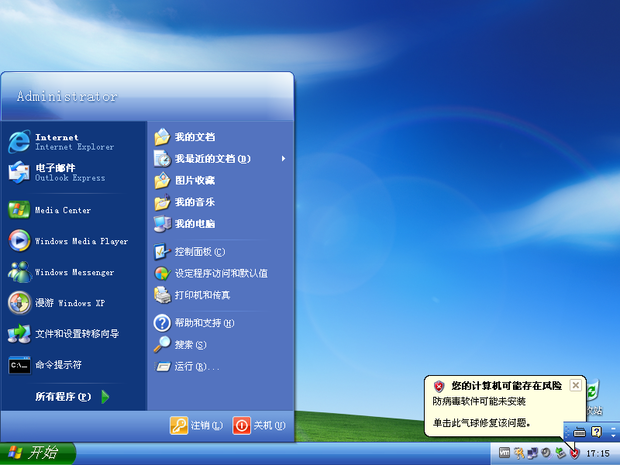The image size is (620, 465).
Task: Open Windows Messenger
Action: click(x=74, y=272)
